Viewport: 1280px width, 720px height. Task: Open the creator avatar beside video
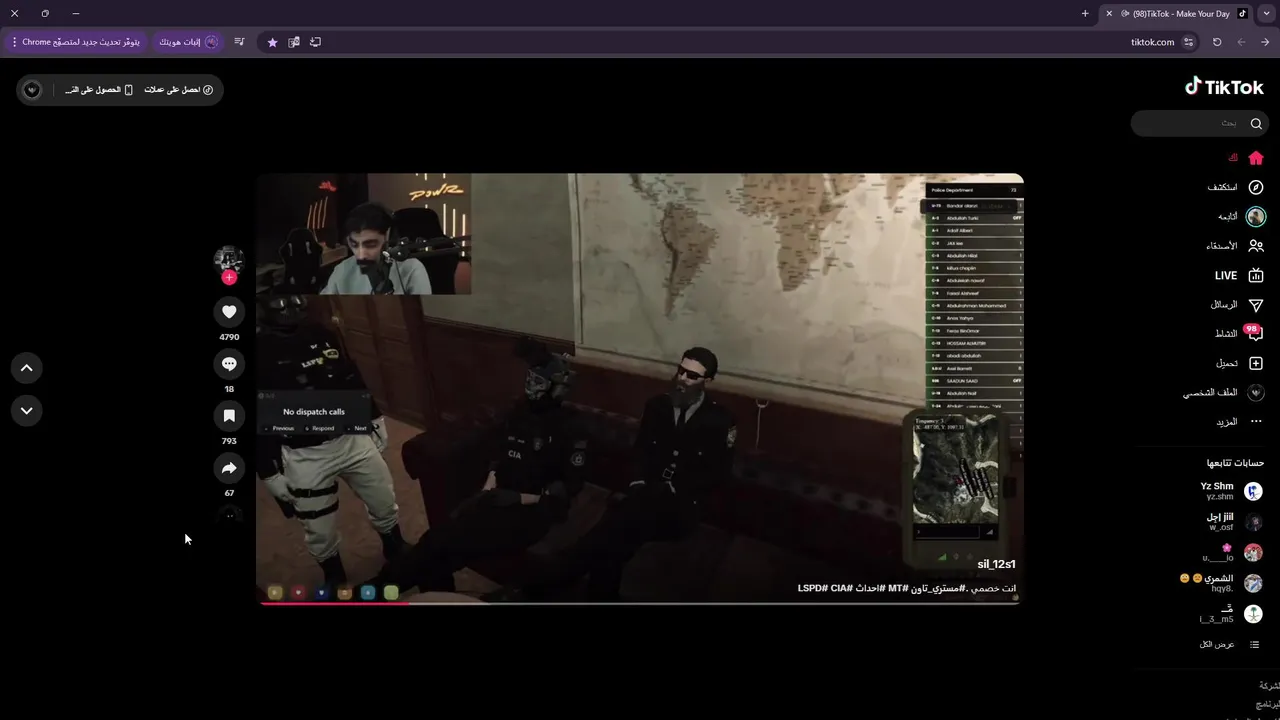(229, 261)
